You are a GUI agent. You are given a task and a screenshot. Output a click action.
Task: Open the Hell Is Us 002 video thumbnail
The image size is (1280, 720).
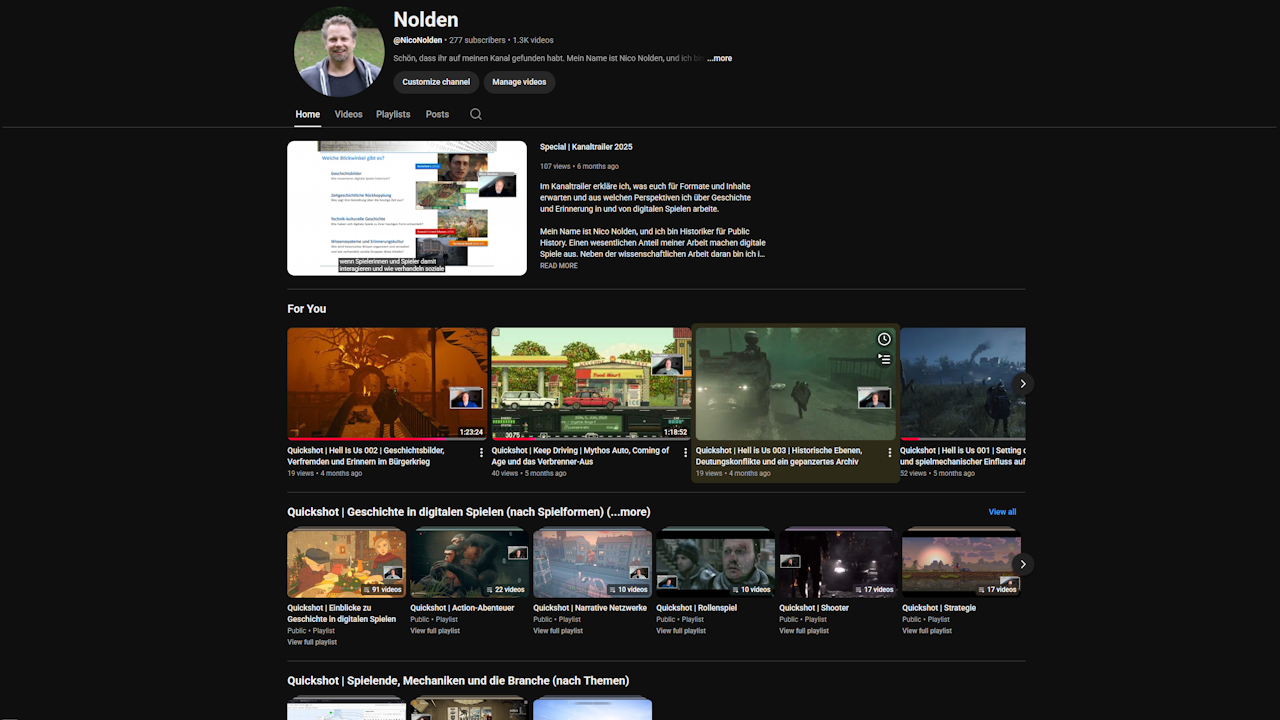point(387,384)
